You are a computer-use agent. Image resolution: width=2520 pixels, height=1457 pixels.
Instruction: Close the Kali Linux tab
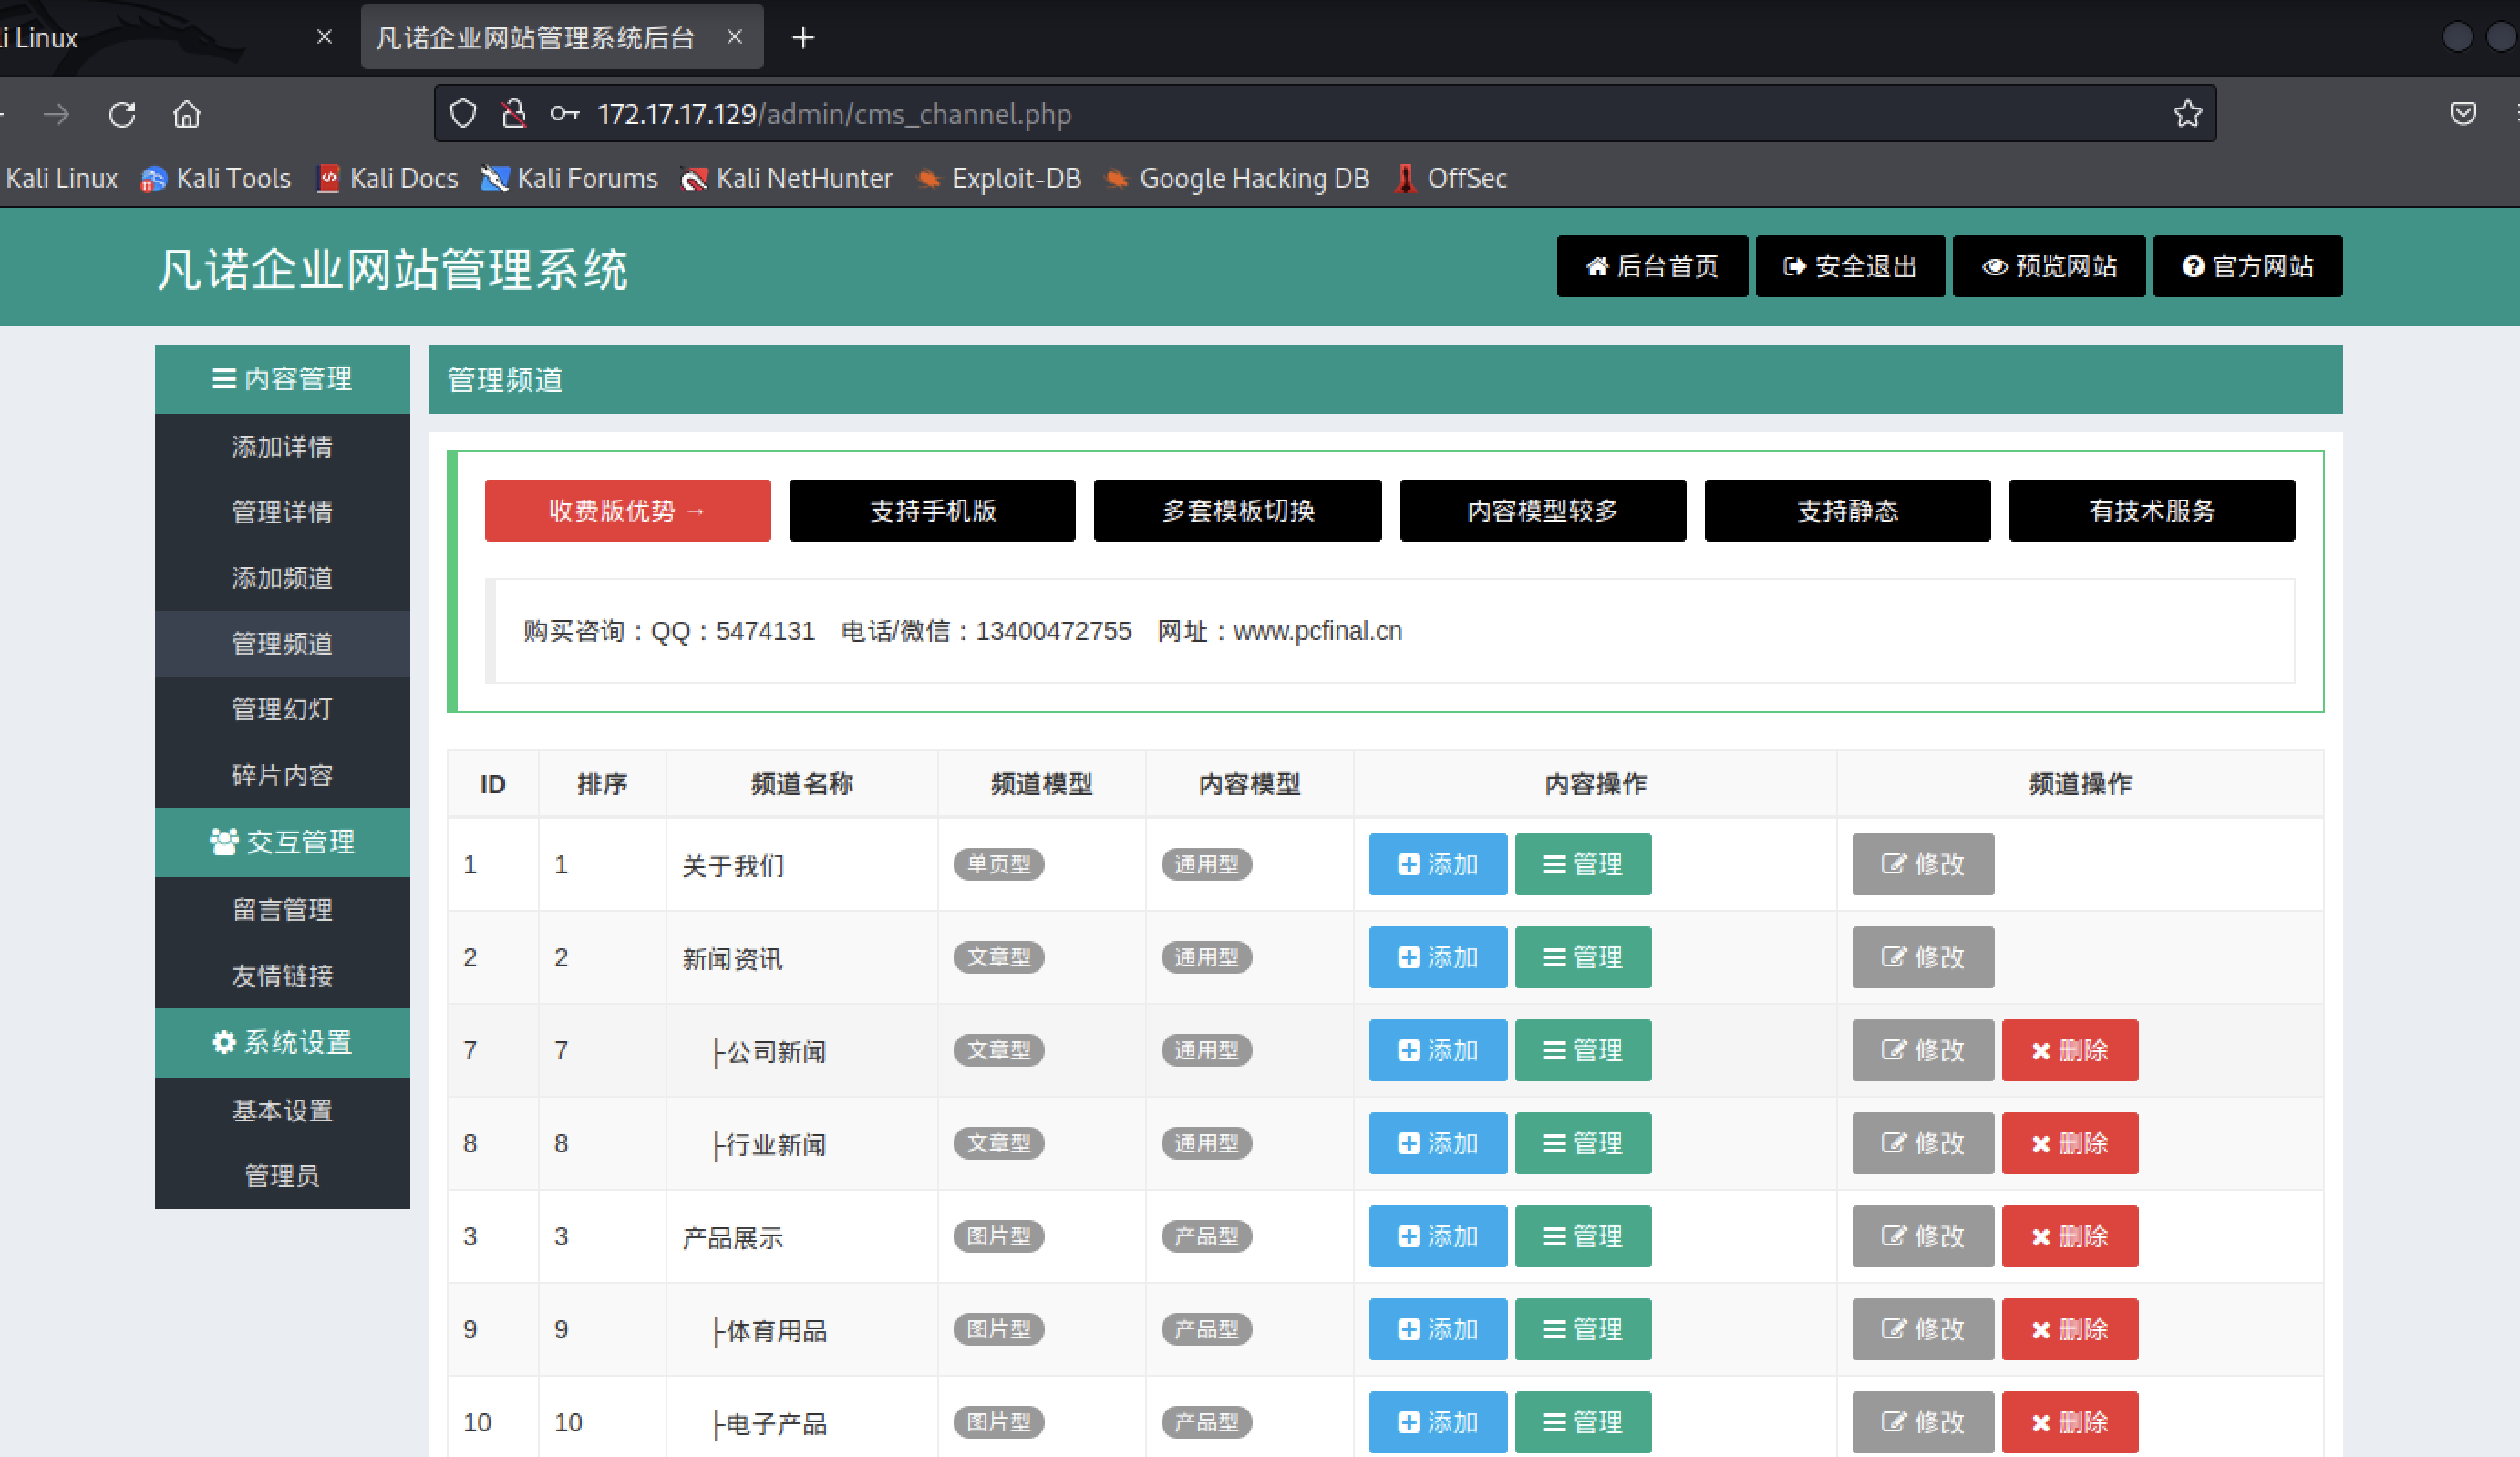pyautogui.click(x=324, y=37)
